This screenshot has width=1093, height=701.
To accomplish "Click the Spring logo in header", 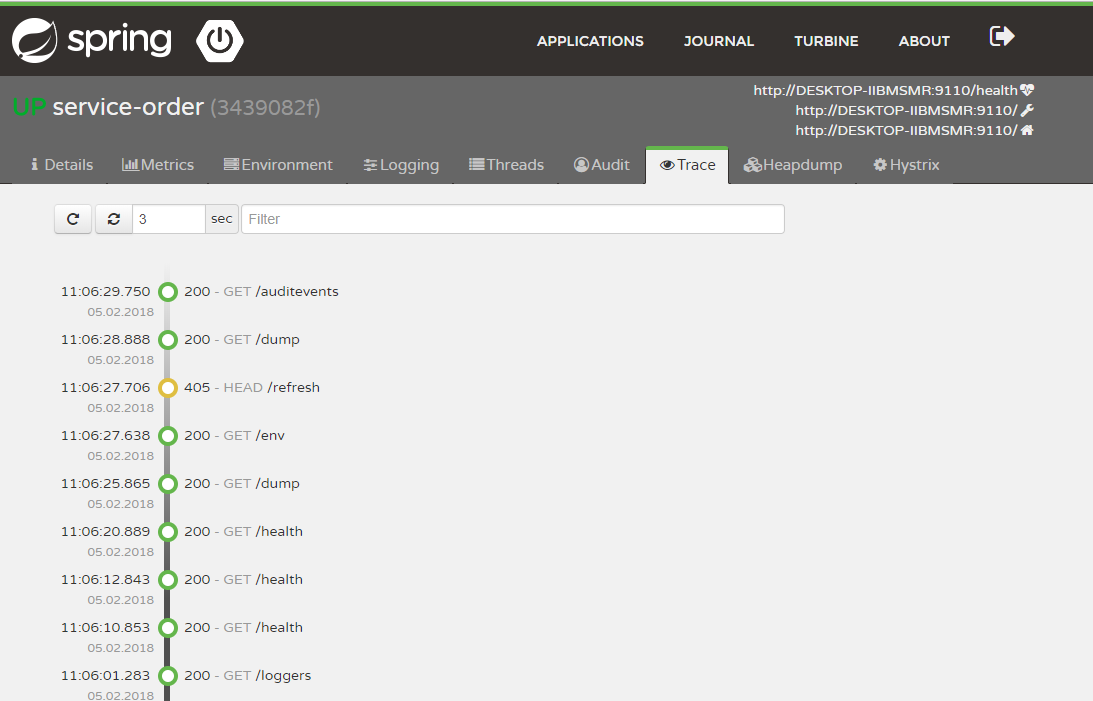I will coord(91,41).
